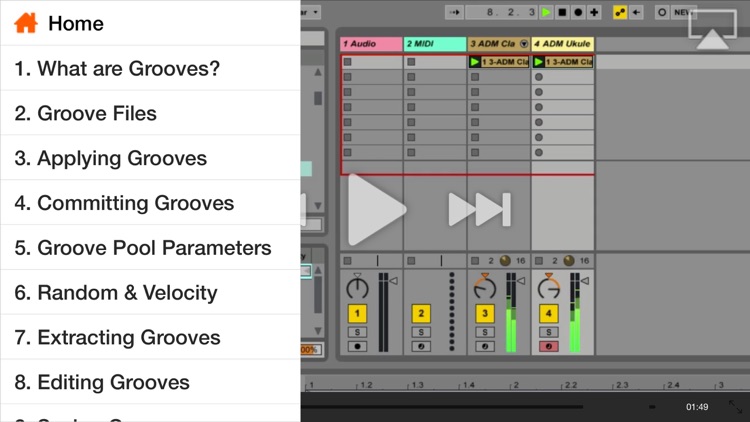
Task: Disarm the red track 4 arm button
Action: tap(549, 346)
